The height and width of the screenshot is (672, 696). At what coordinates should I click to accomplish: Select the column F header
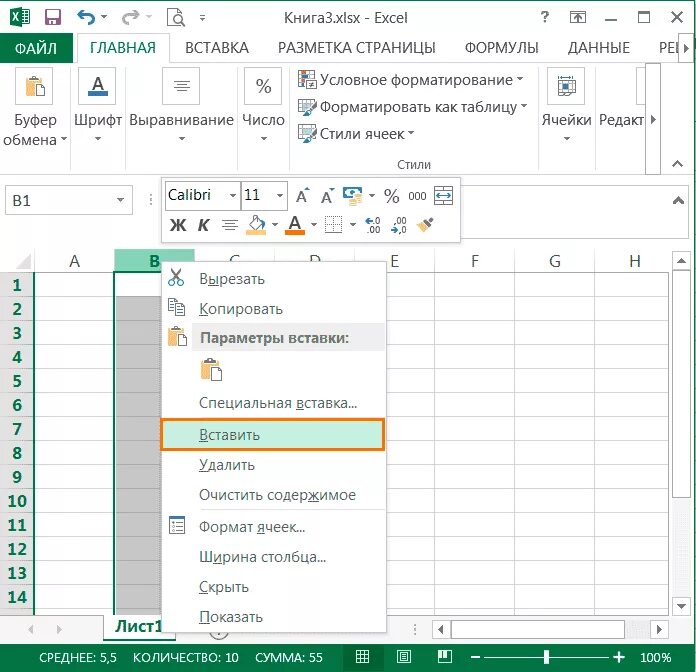(x=475, y=261)
